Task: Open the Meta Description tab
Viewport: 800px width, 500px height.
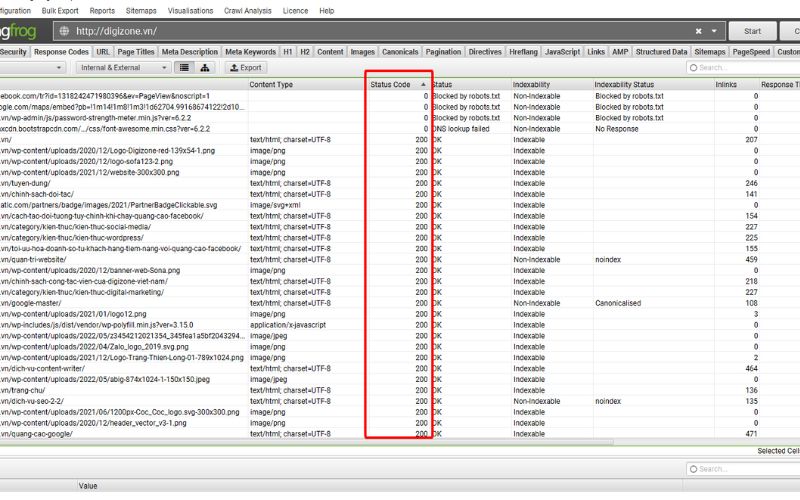Action: [x=190, y=52]
